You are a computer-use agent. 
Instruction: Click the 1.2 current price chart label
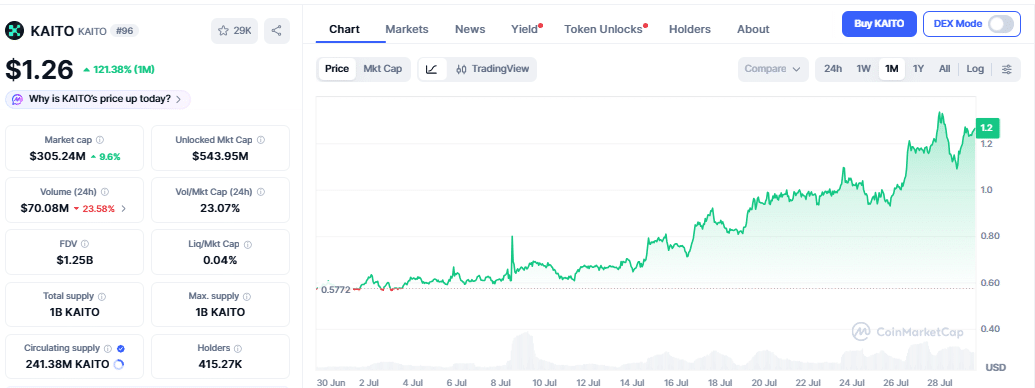[x=987, y=127]
